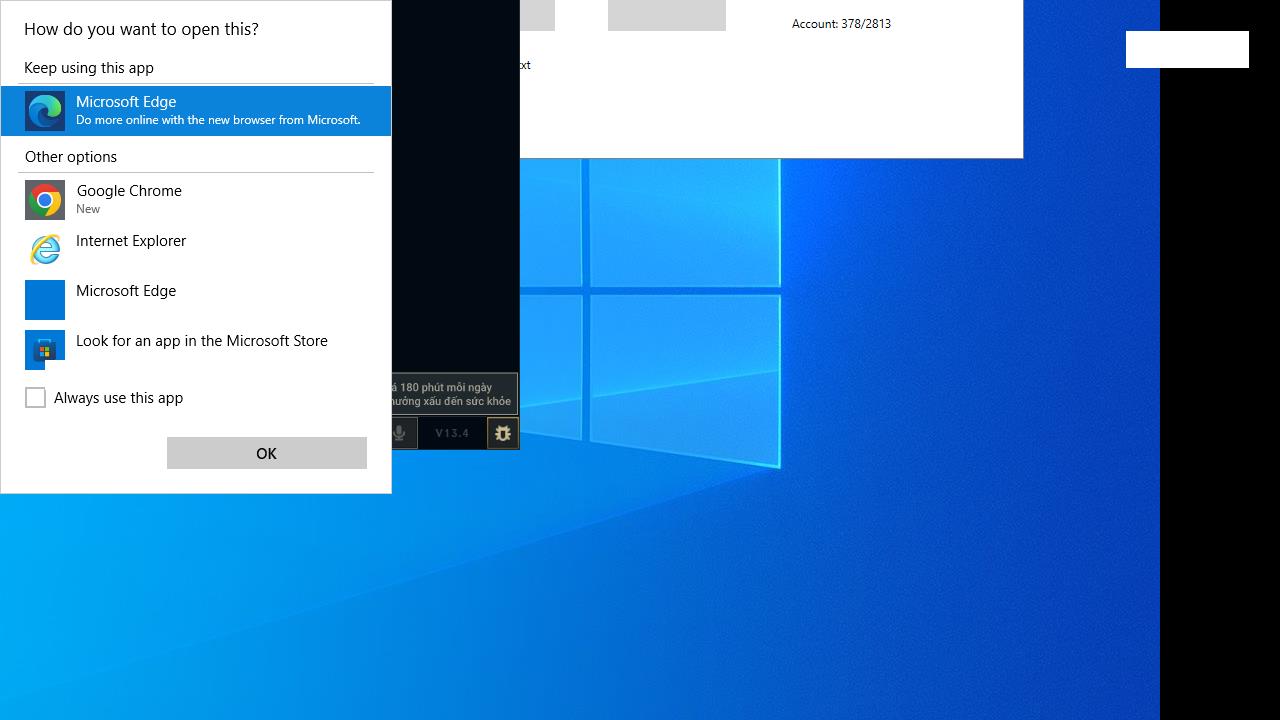This screenshot has width=1280, height=720.
Task: Click the partially hidden gray button at top
Action: coord(537,15)
